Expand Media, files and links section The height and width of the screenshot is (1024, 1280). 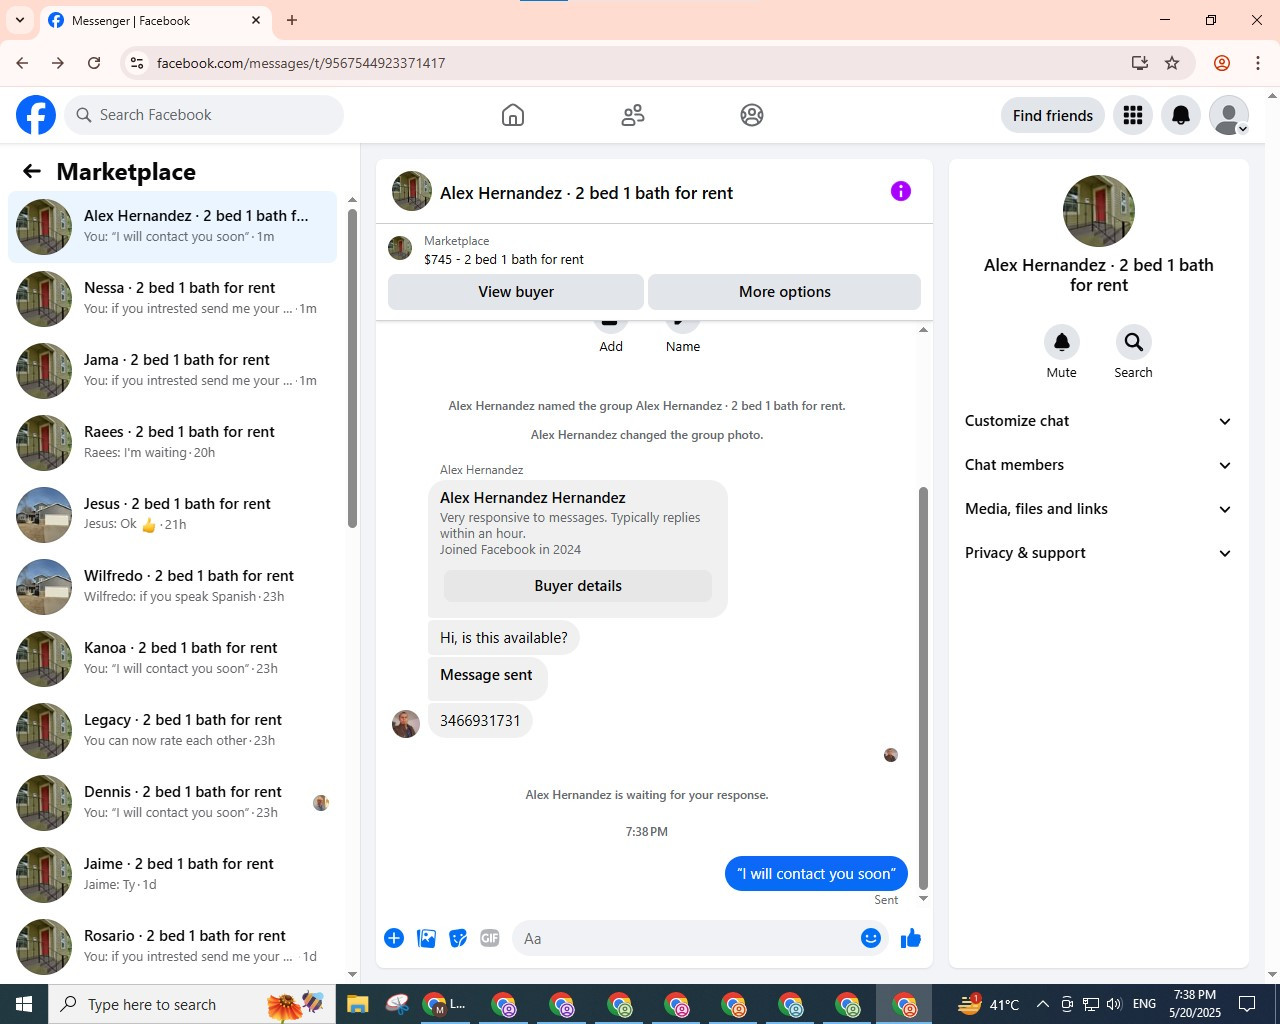coord(1099,509)
